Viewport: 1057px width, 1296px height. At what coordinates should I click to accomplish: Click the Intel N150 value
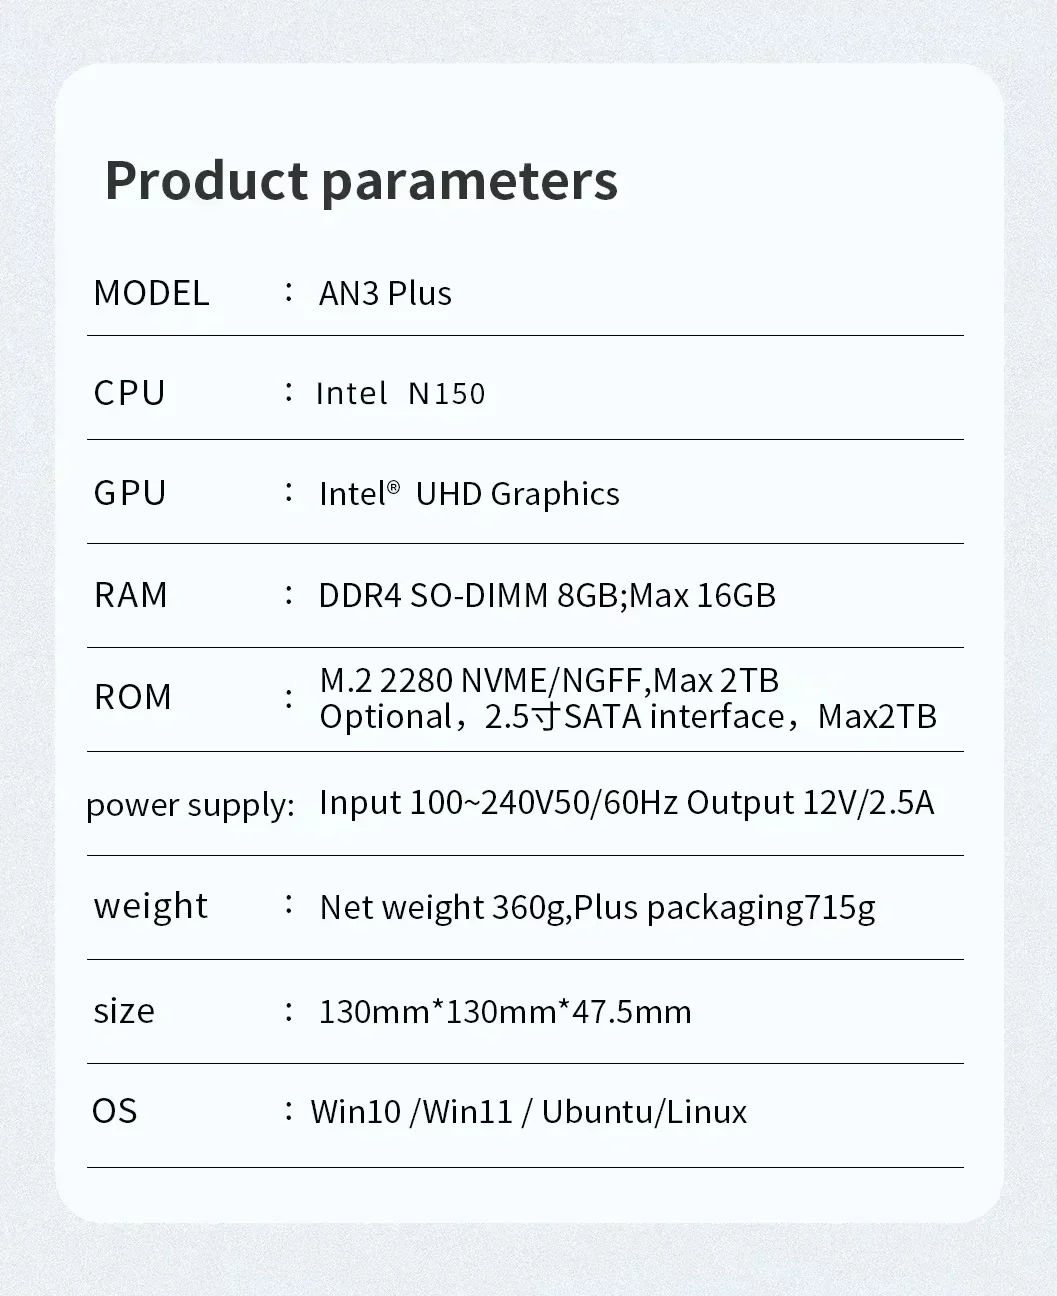(402, 393)
